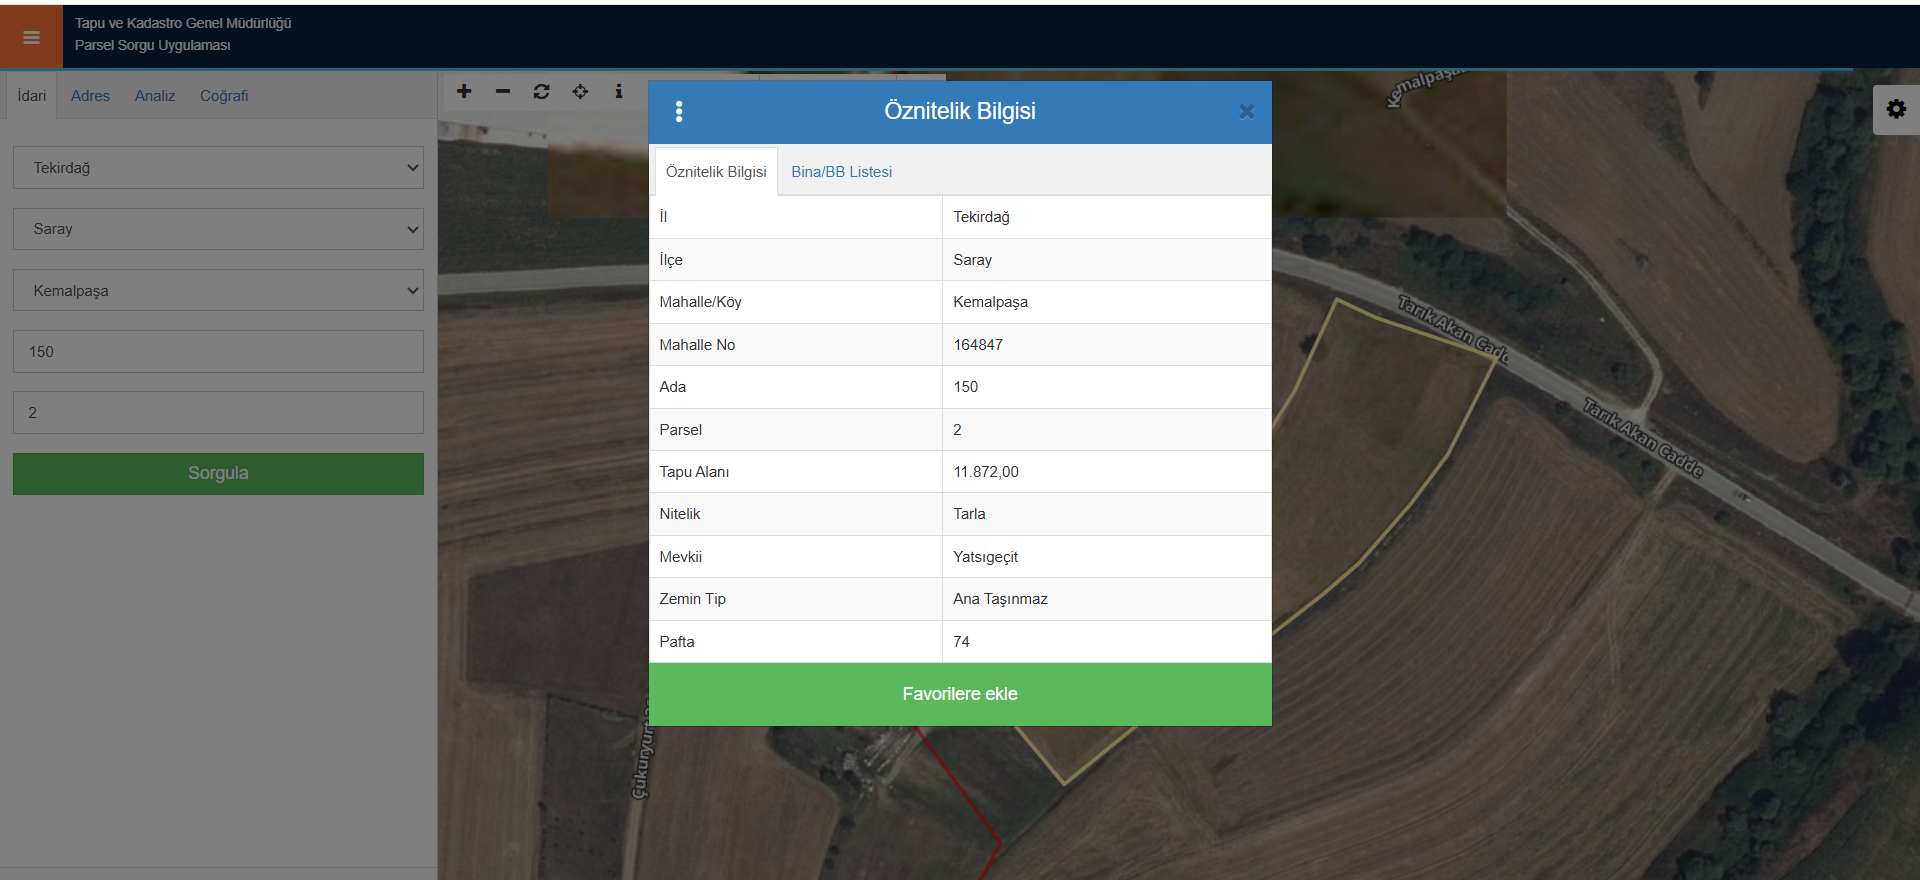Expand the Saray district dropdown
Image resolution: width=1920 pixels, height=880 pixels.
coord(218,229)
